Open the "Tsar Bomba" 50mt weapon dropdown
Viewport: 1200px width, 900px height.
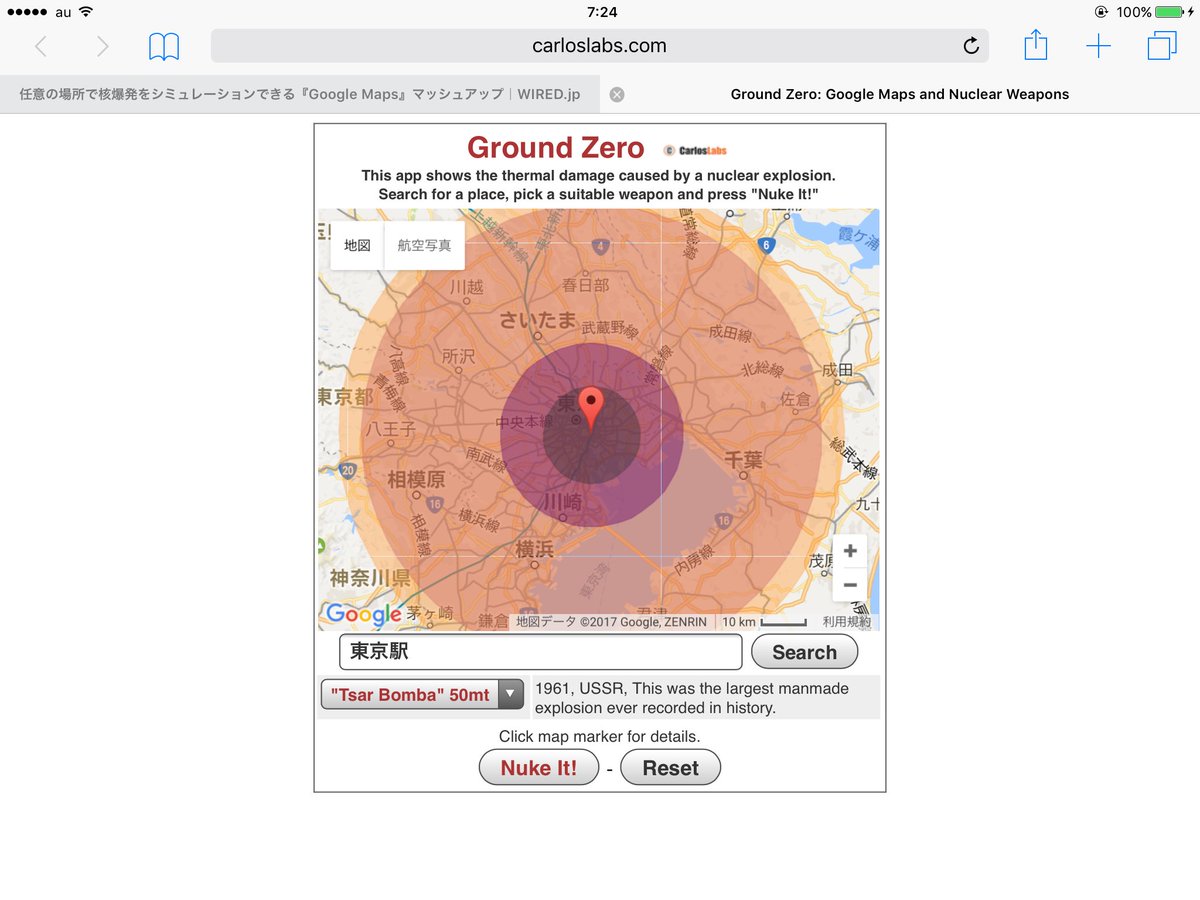pyautogui.click(x=422, y=694)
